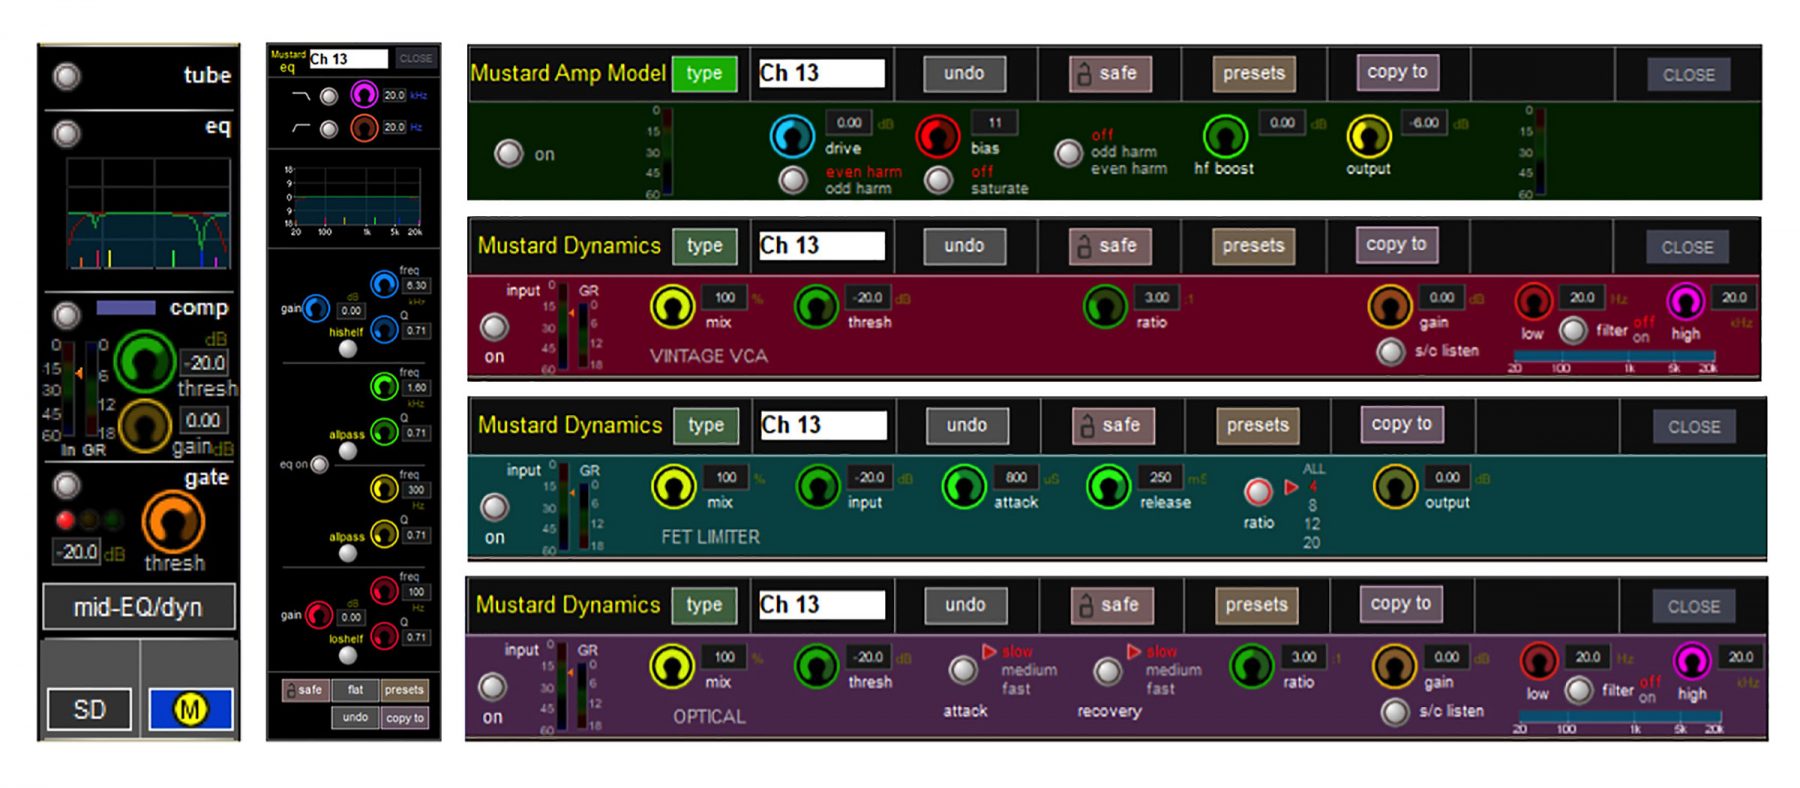Click the thresh knob in the VINTAGE VCA panel
Viewport: 1800px width, 788px height.
coord(816,307)
